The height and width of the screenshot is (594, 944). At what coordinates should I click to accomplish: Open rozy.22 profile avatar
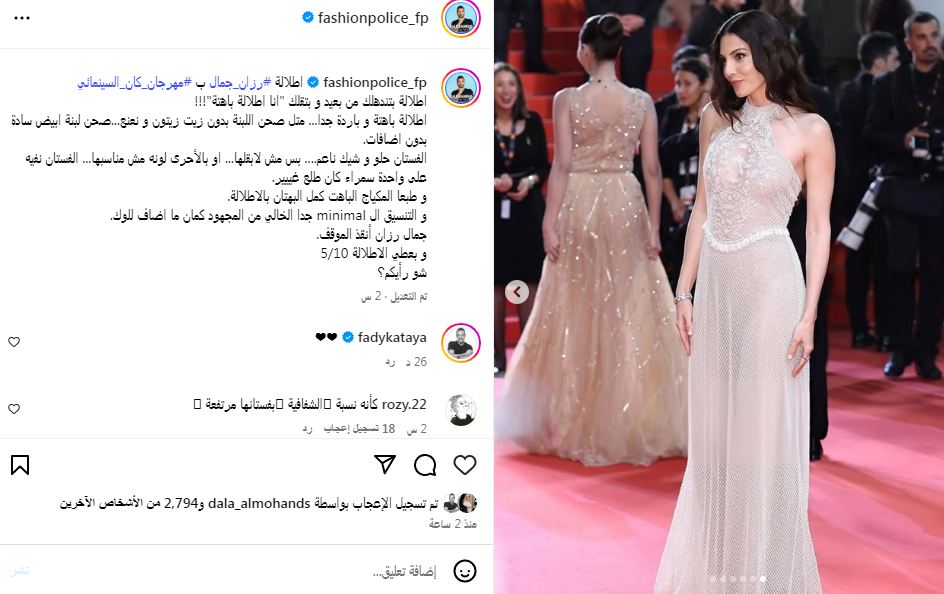pyautogui.click(x=461, y=410)
